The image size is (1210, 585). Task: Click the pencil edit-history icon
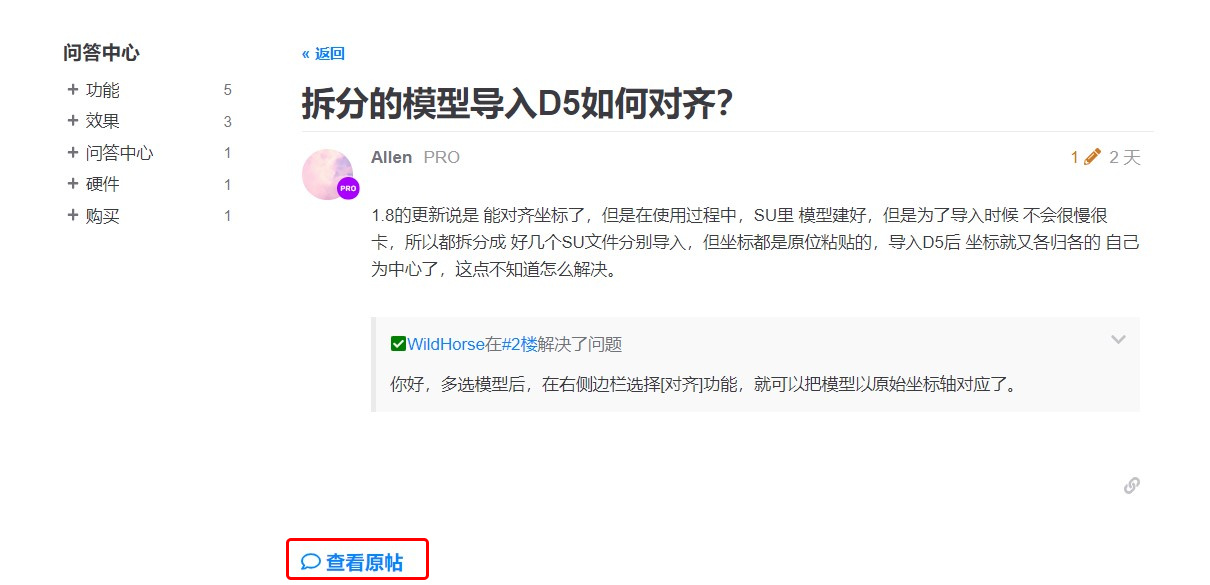pyautogui.click(x=1092, y=157)
